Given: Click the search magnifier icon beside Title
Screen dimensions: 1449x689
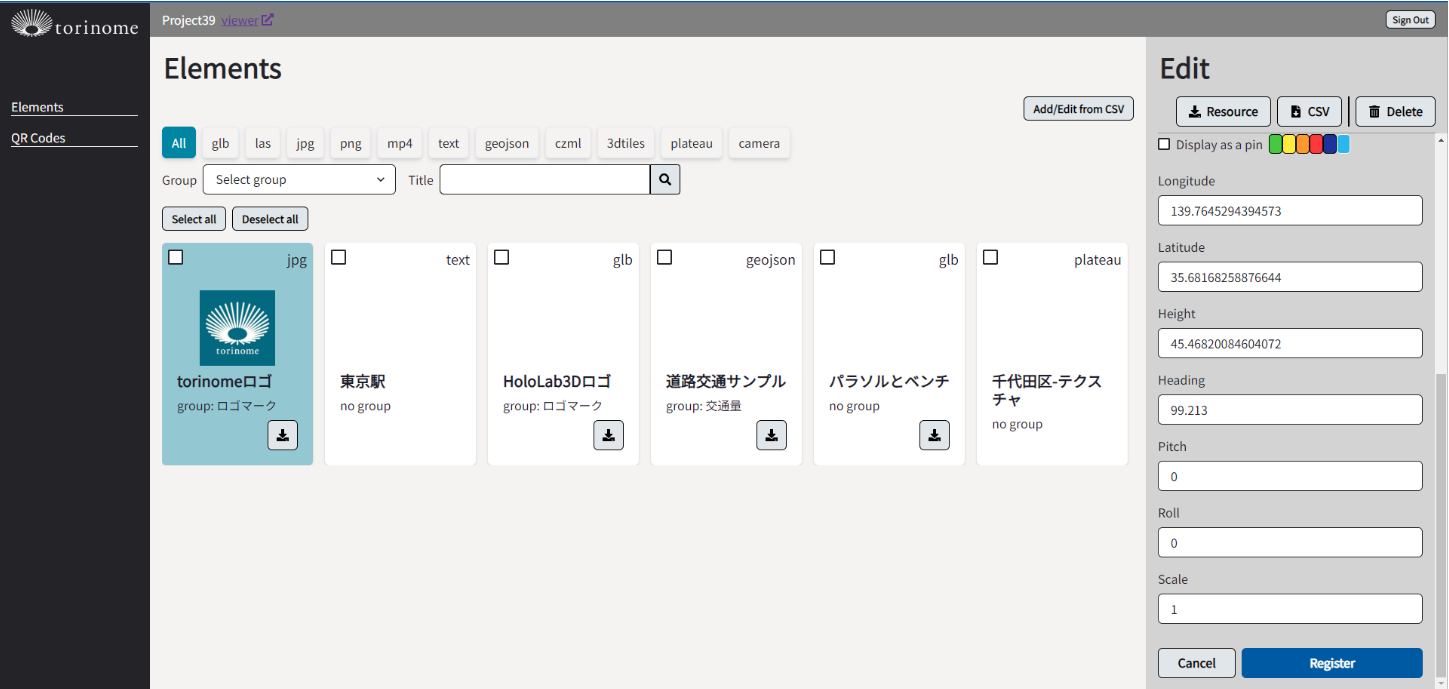Looking at the screenshot, I should point(665,180).
